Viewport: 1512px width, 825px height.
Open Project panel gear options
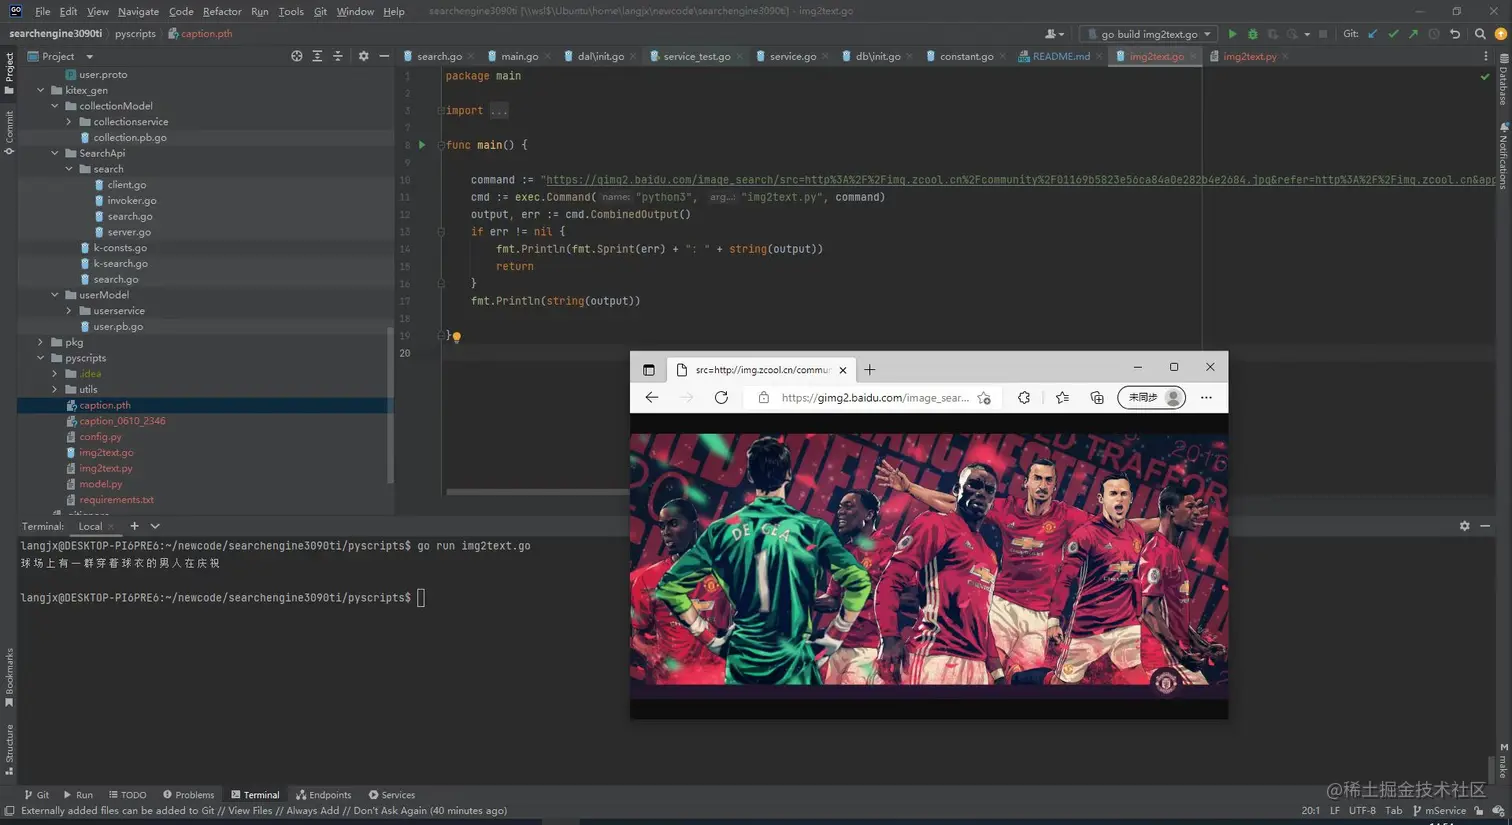pos(363,56)
